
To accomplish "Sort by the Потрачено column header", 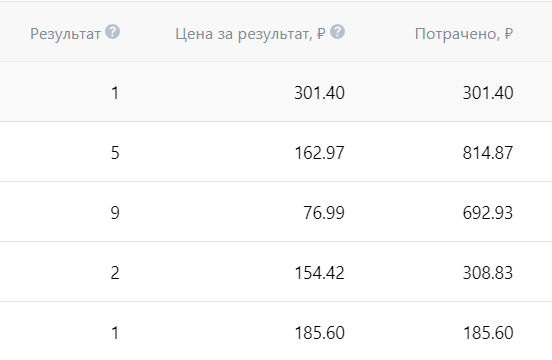I will click(x=464, y=34).
